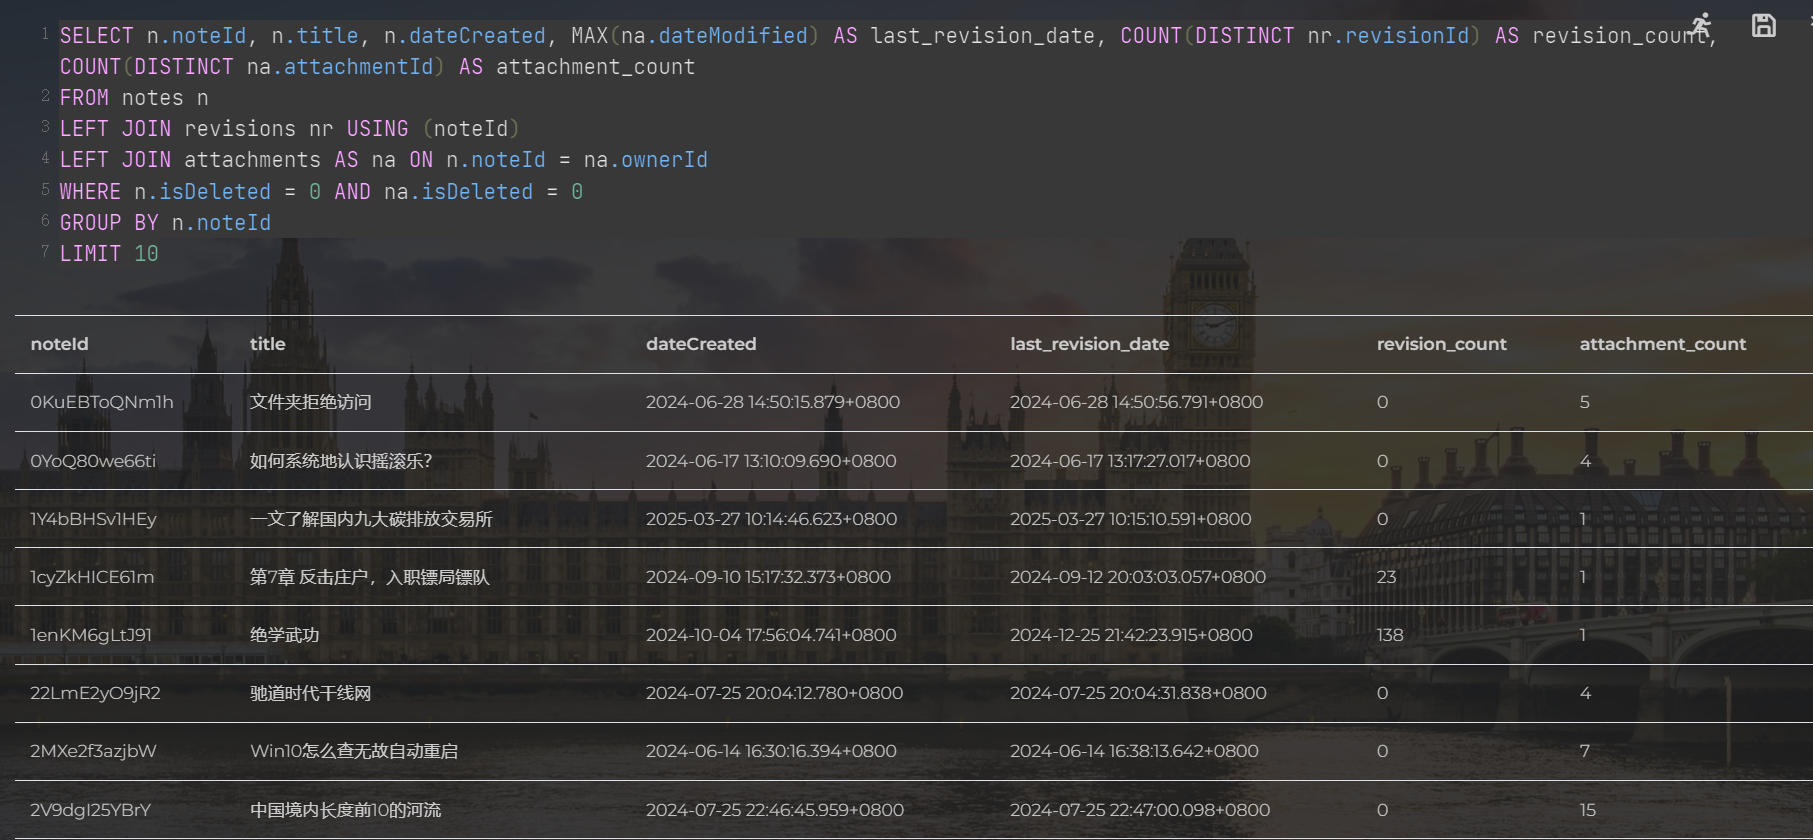Click last revision date 2024-07-25 20:04:31.838+0800
The image size is (1813, 840).
pyautogui.click(x=1138, y=693)
